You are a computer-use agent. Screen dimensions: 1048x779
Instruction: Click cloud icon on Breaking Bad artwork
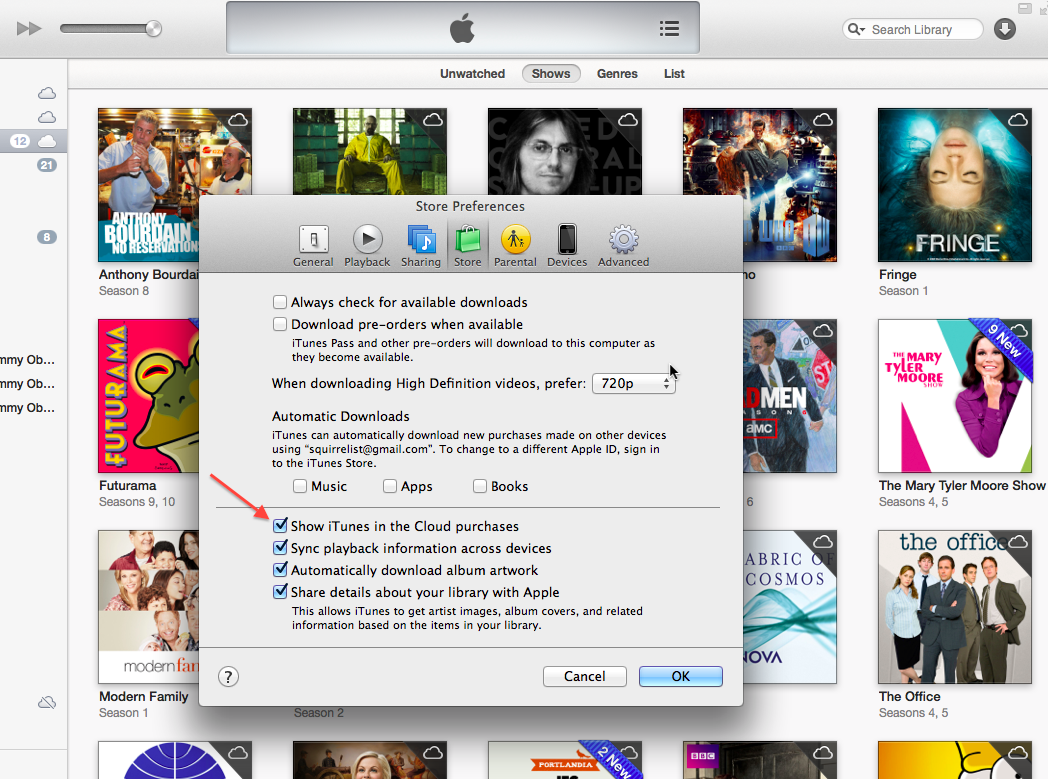point(433,120)
